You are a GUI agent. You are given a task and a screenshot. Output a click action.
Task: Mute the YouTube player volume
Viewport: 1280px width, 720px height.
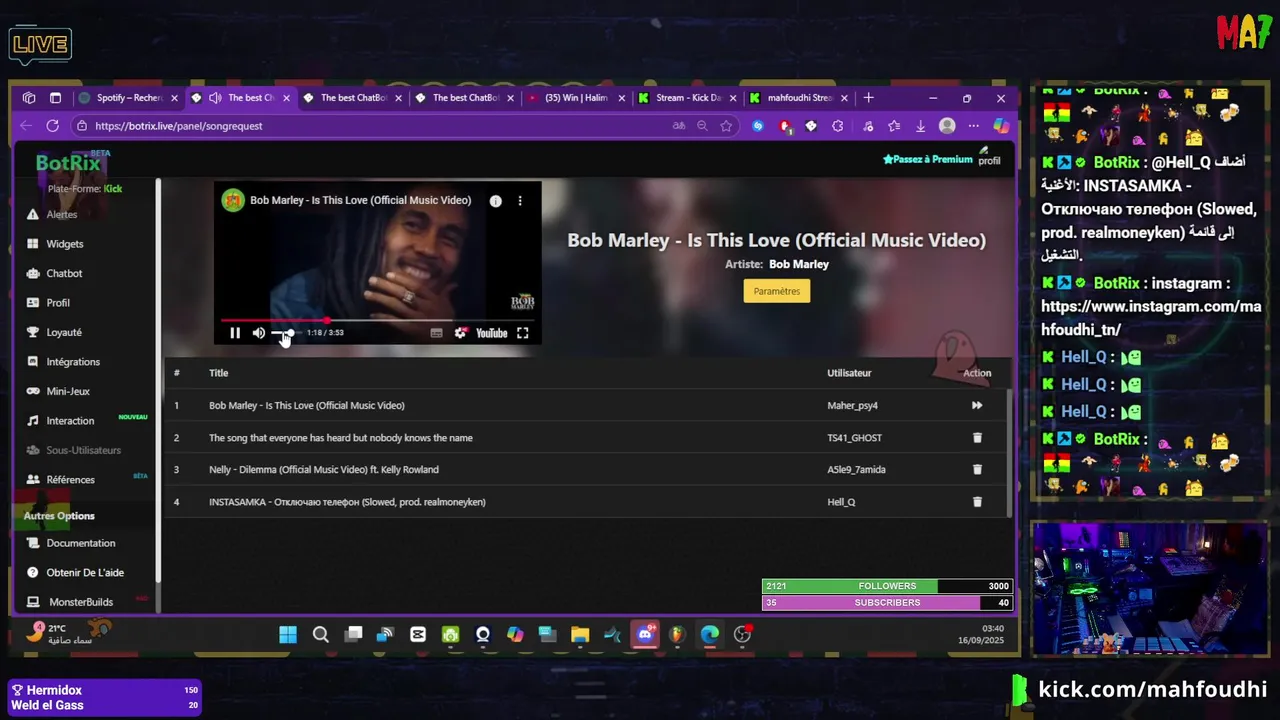pyautogui.click(x=259, y=333)
